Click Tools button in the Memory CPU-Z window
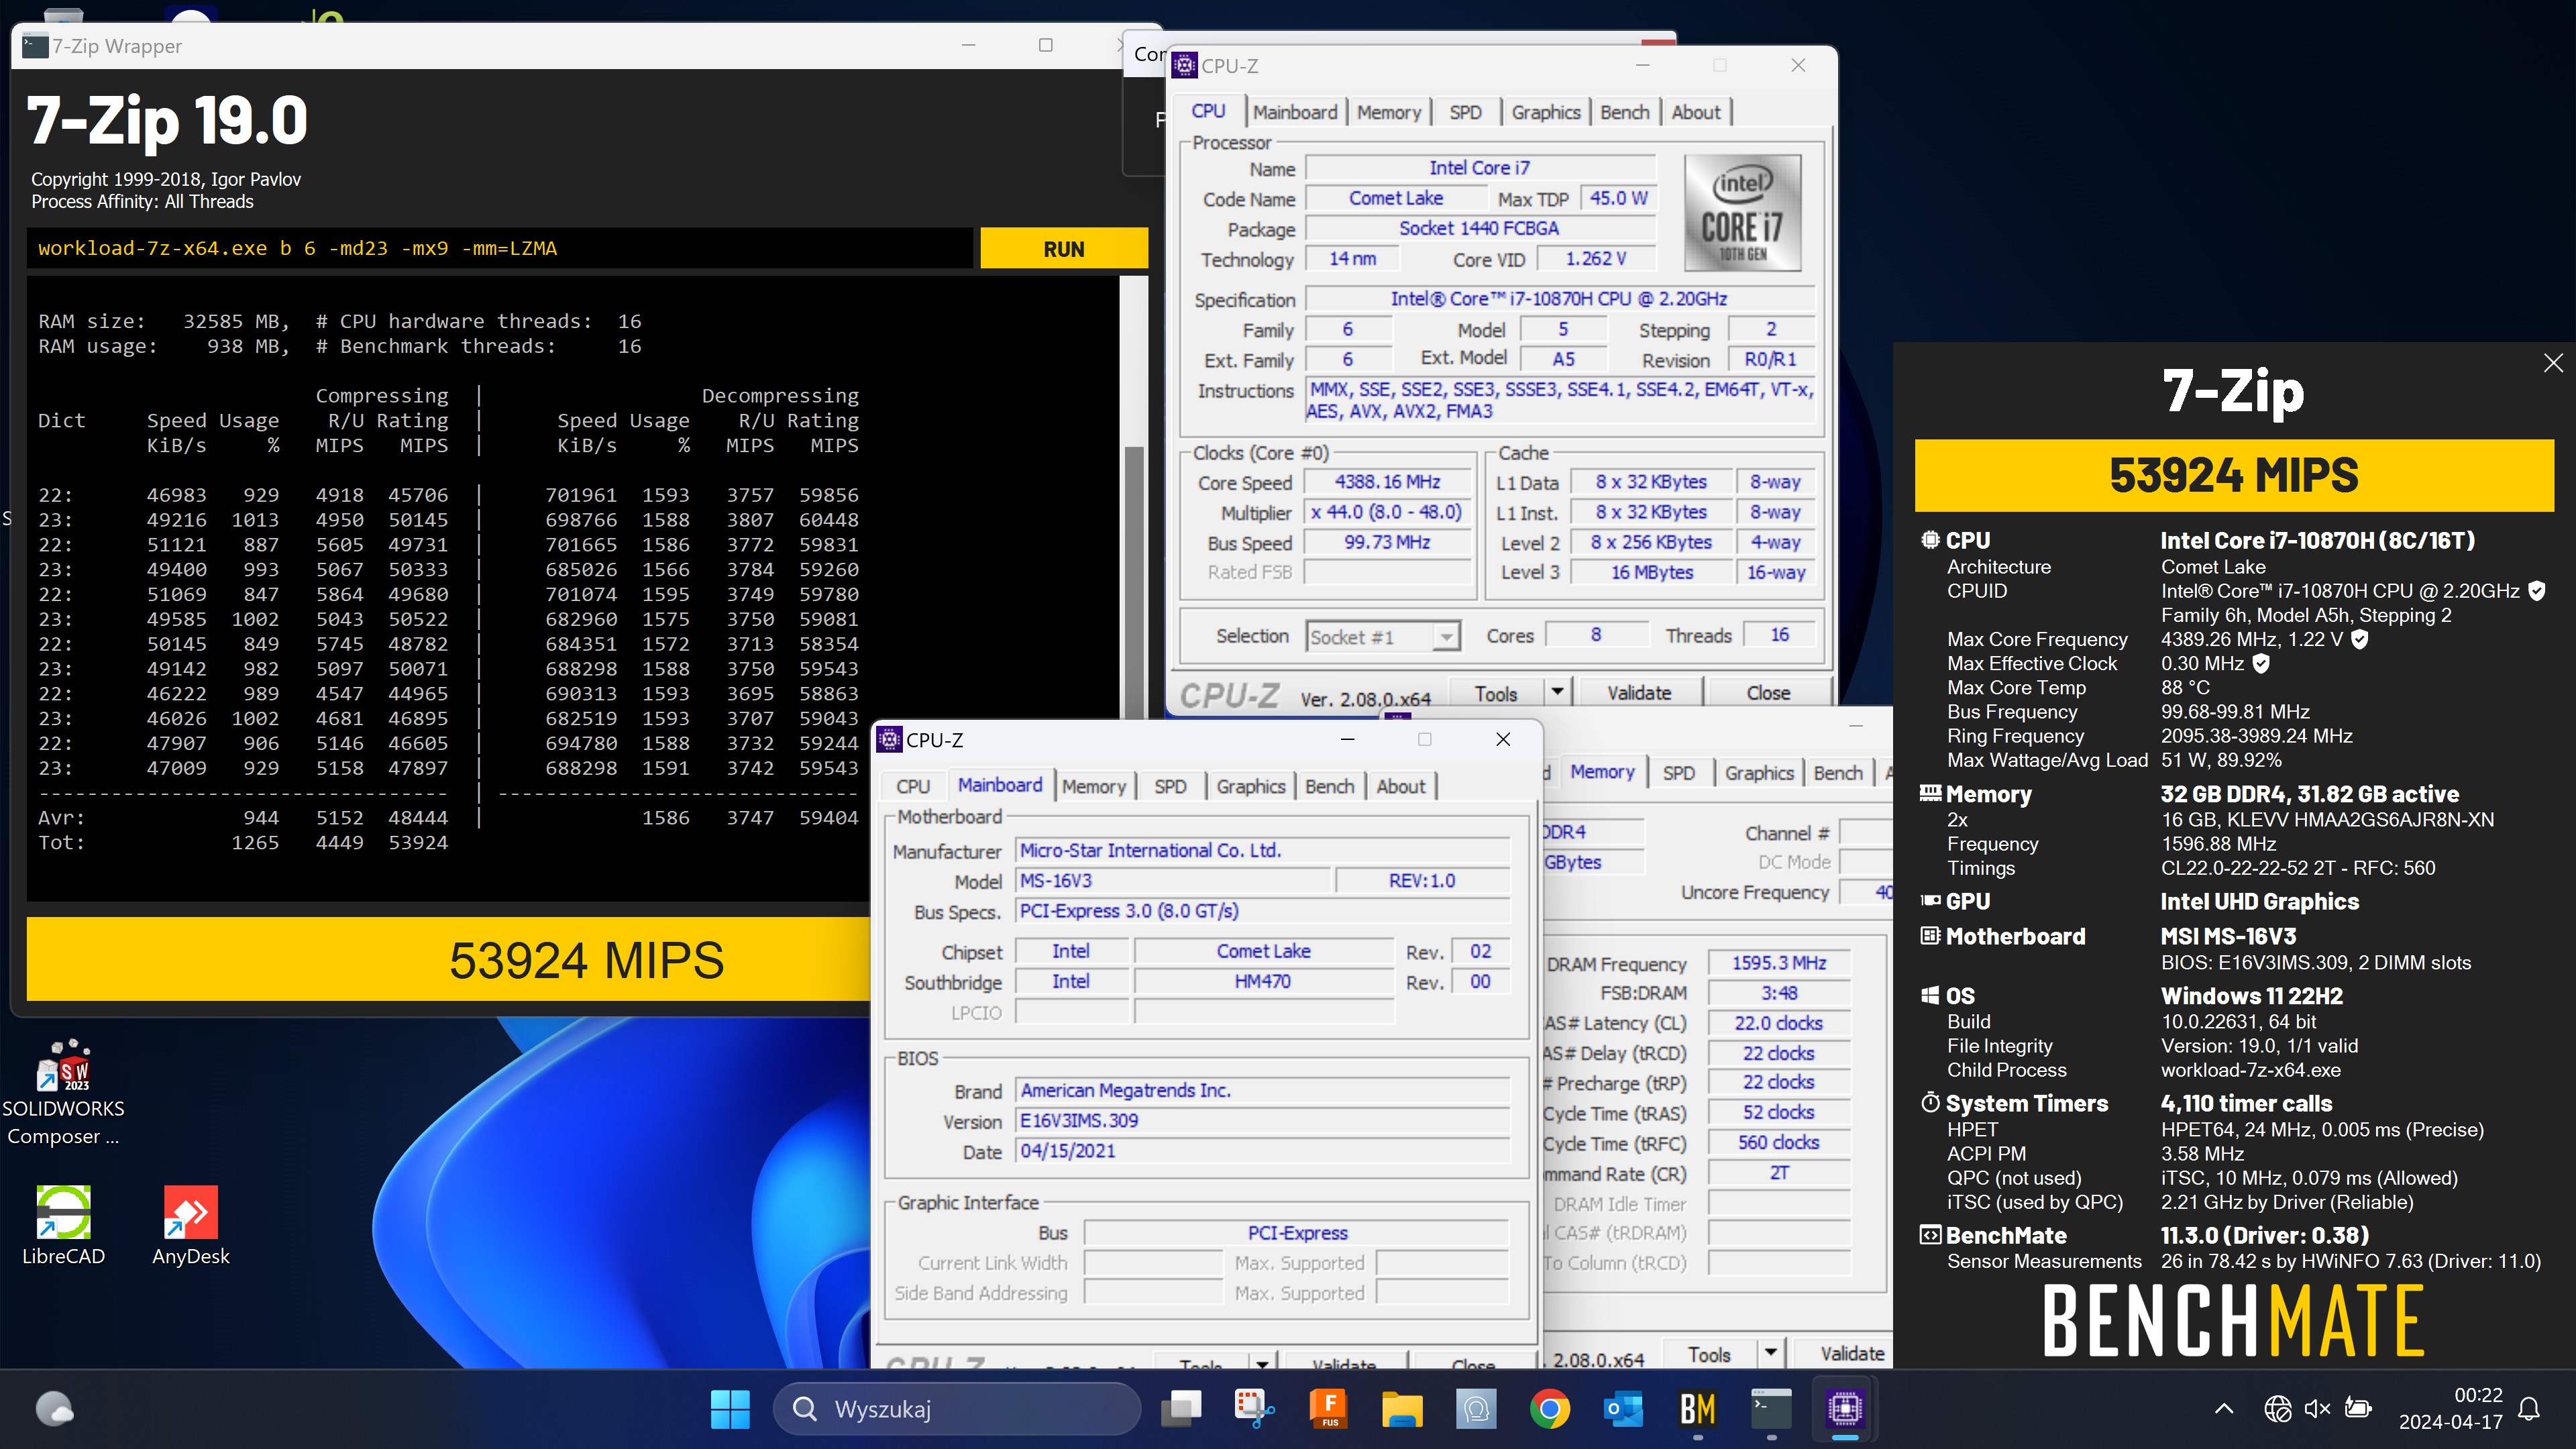 (1709, 1354)
